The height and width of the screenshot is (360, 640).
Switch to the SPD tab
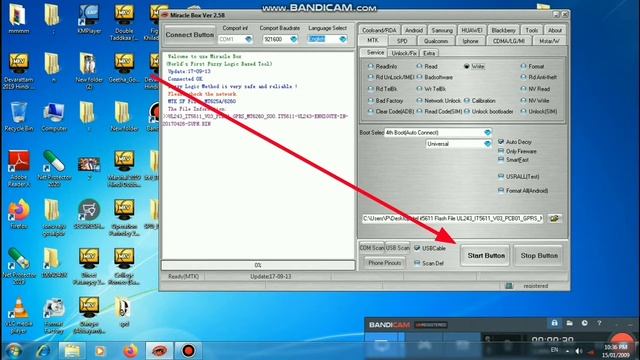point(402,41)
